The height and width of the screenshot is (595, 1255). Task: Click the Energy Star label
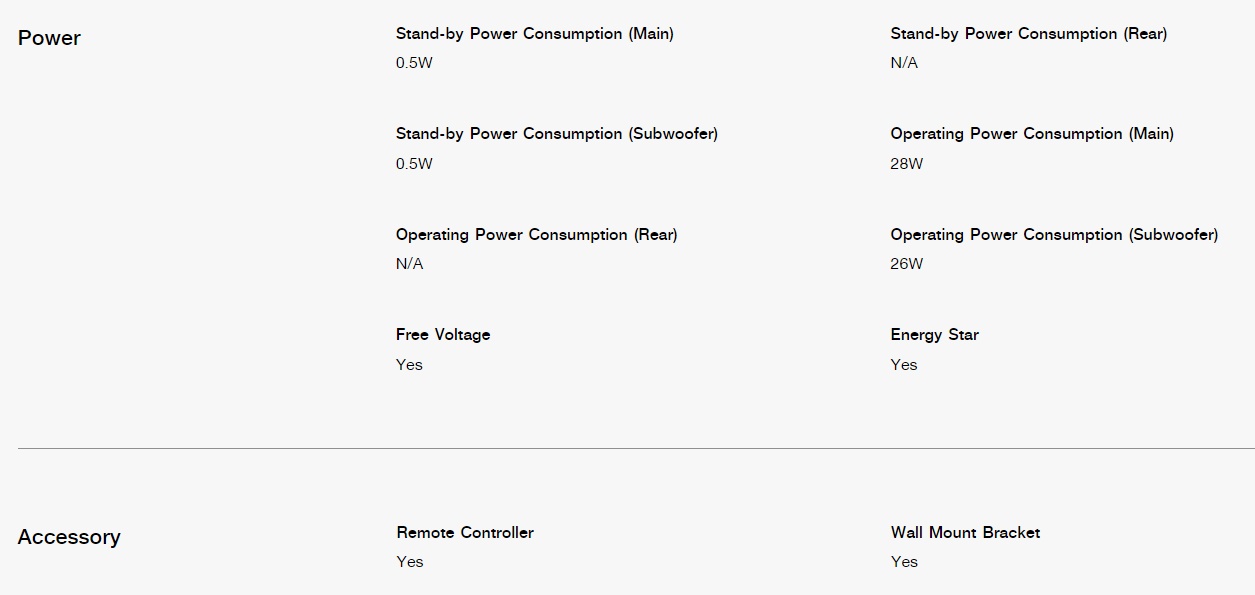click(935, 335)
